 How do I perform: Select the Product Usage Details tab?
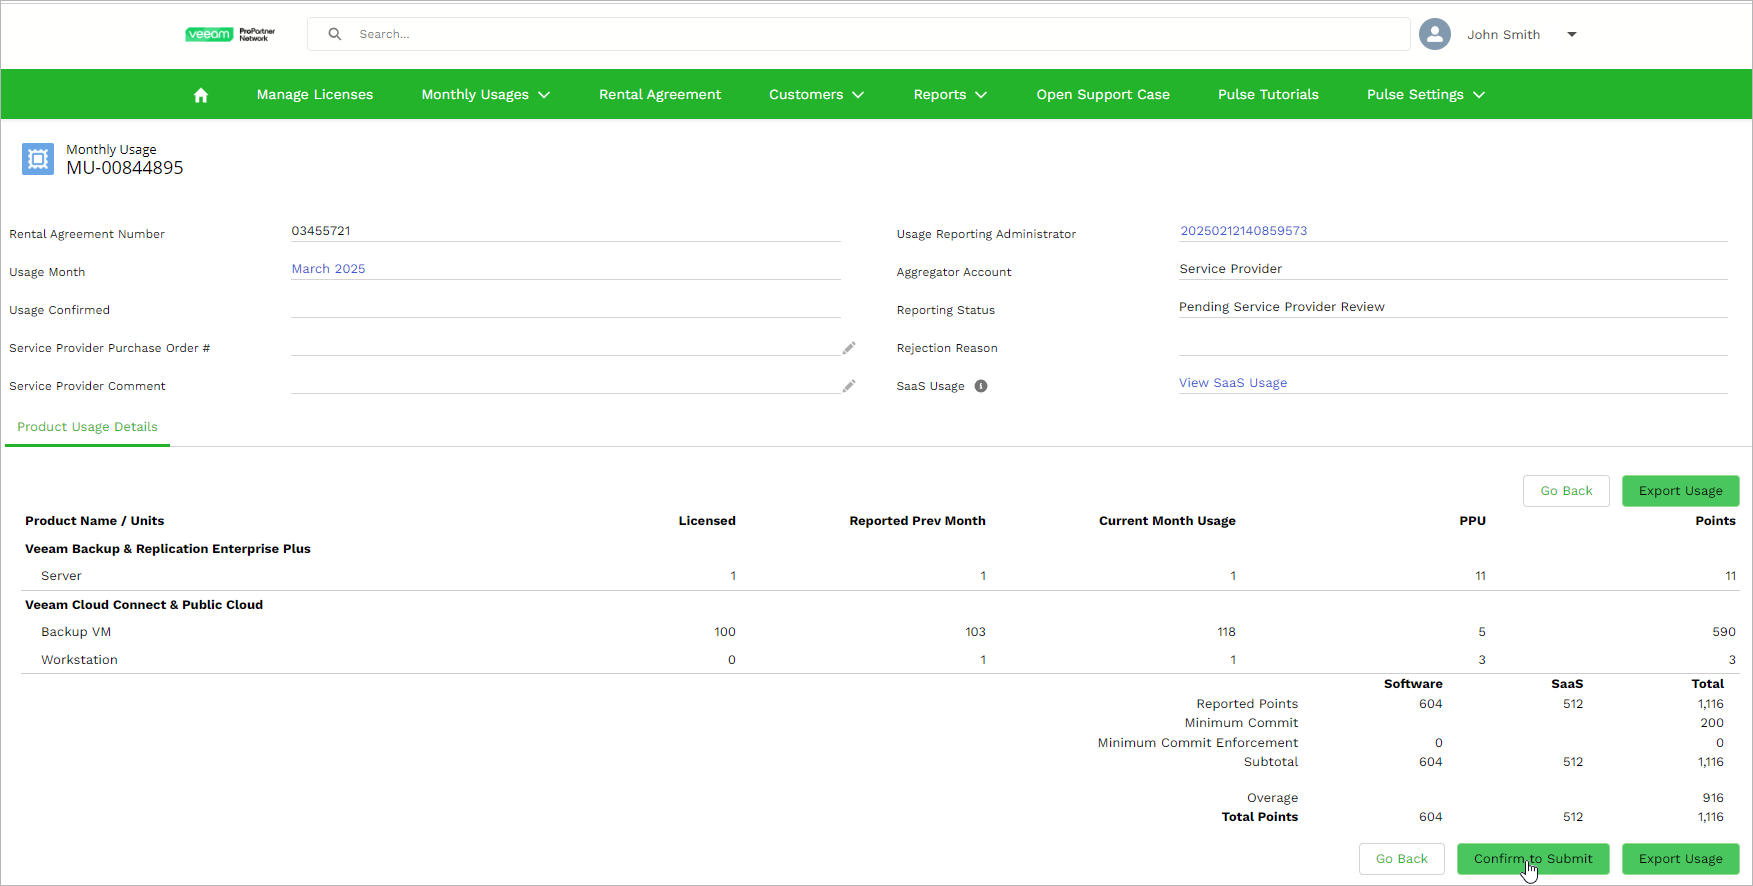87,427
